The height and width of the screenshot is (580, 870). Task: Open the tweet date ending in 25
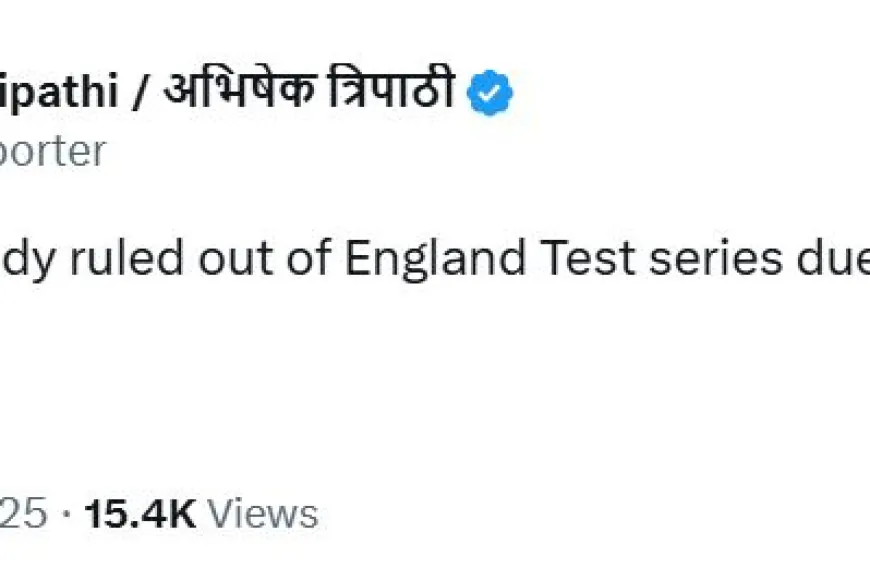tap(24, 513)
